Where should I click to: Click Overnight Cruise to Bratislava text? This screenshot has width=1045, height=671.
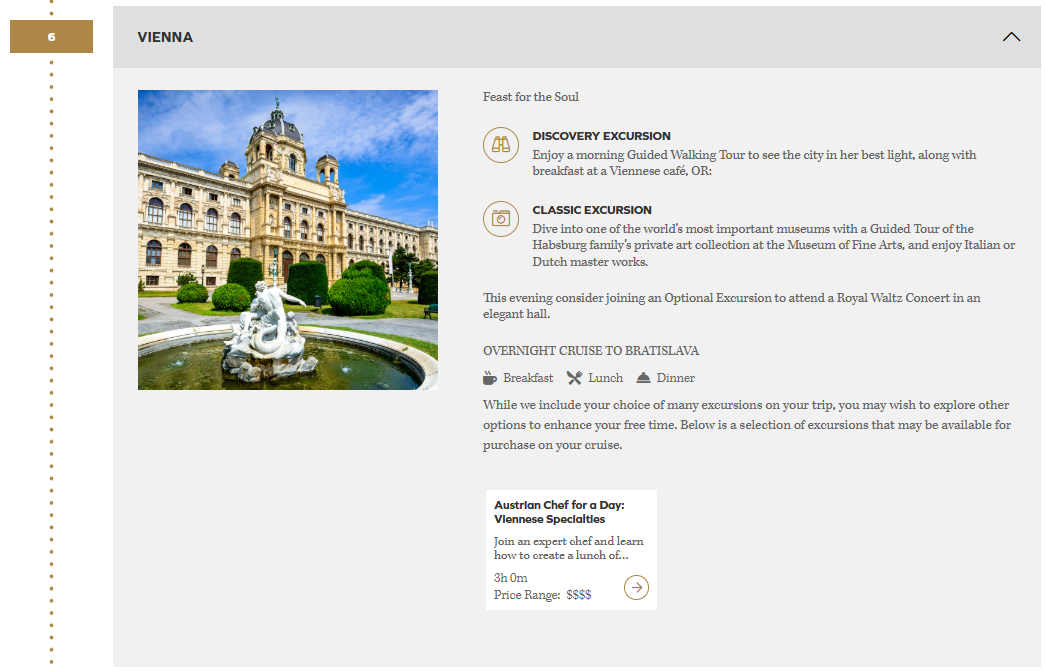pyautogui.click(x=590, y=351)
